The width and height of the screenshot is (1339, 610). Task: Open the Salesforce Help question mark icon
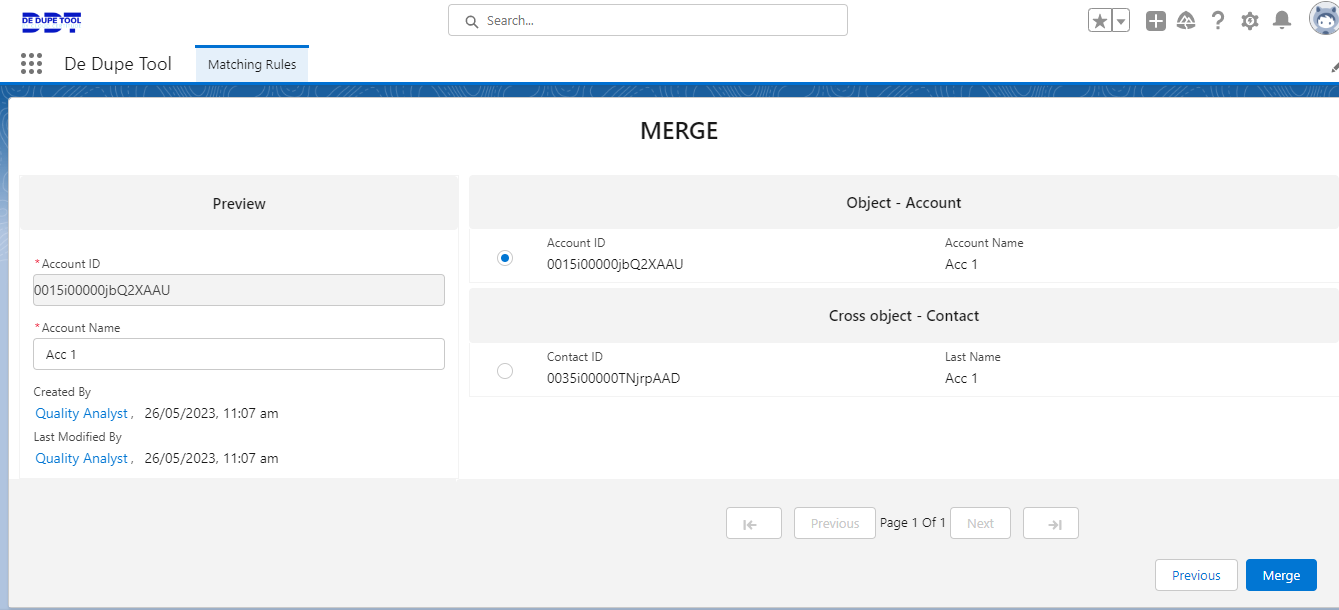pyautogui.click(x=1217, y=21)
